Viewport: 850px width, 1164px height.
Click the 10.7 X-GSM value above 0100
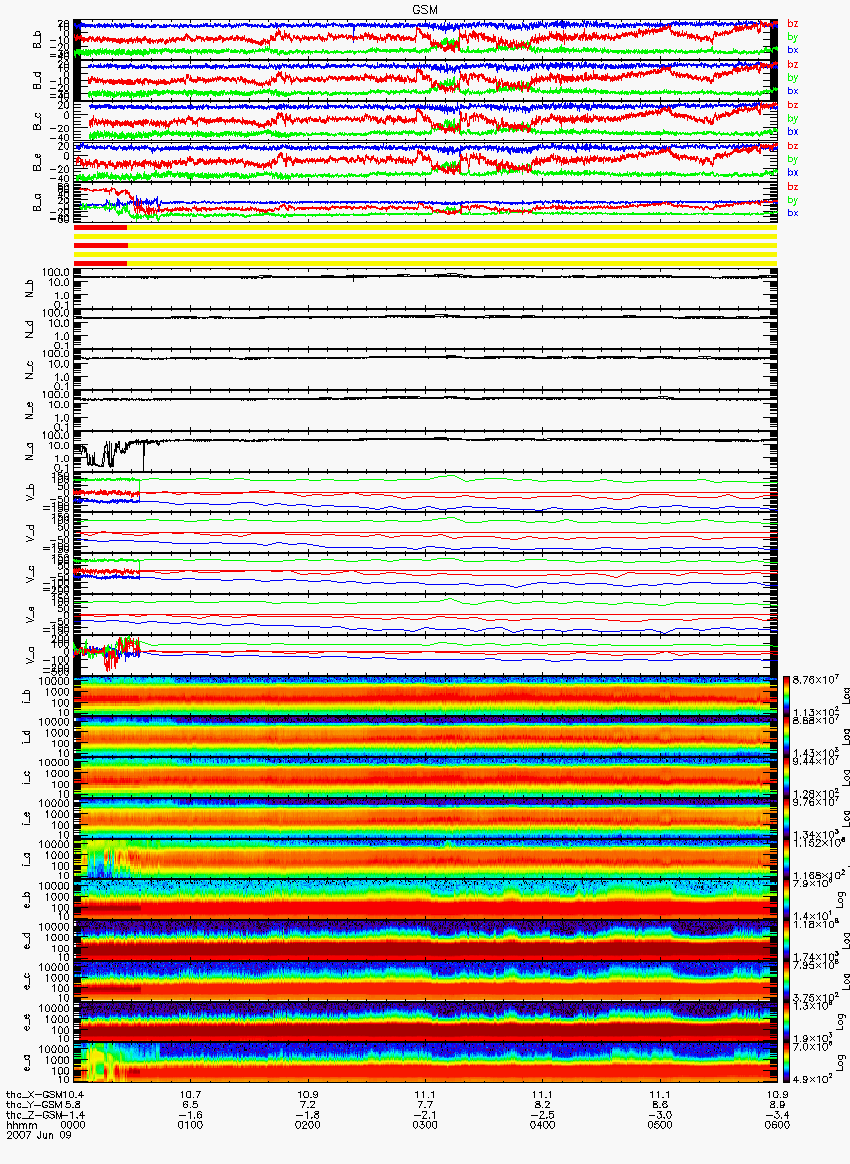[191, 1095]
